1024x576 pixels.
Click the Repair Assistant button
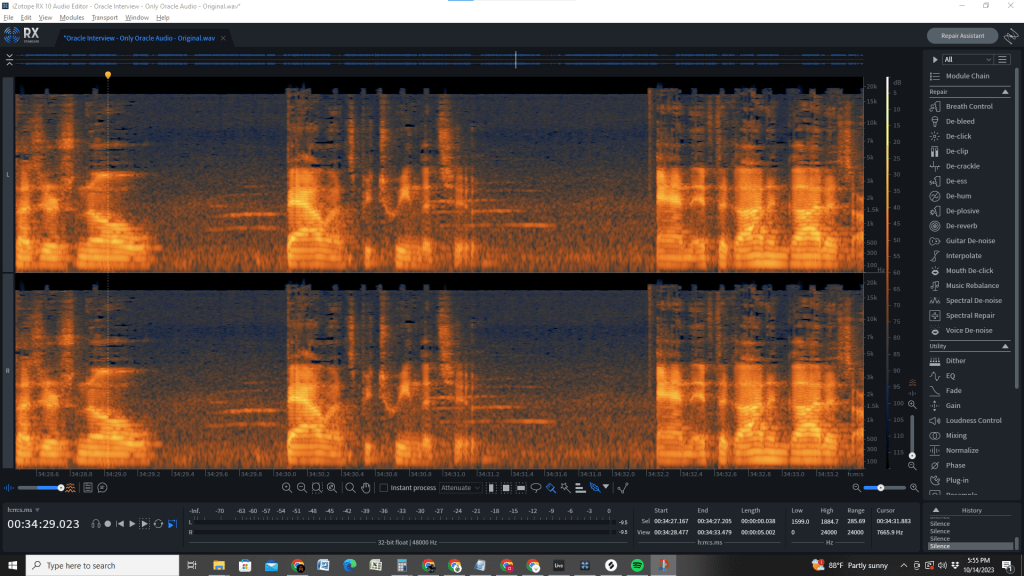tap(962, 36)
